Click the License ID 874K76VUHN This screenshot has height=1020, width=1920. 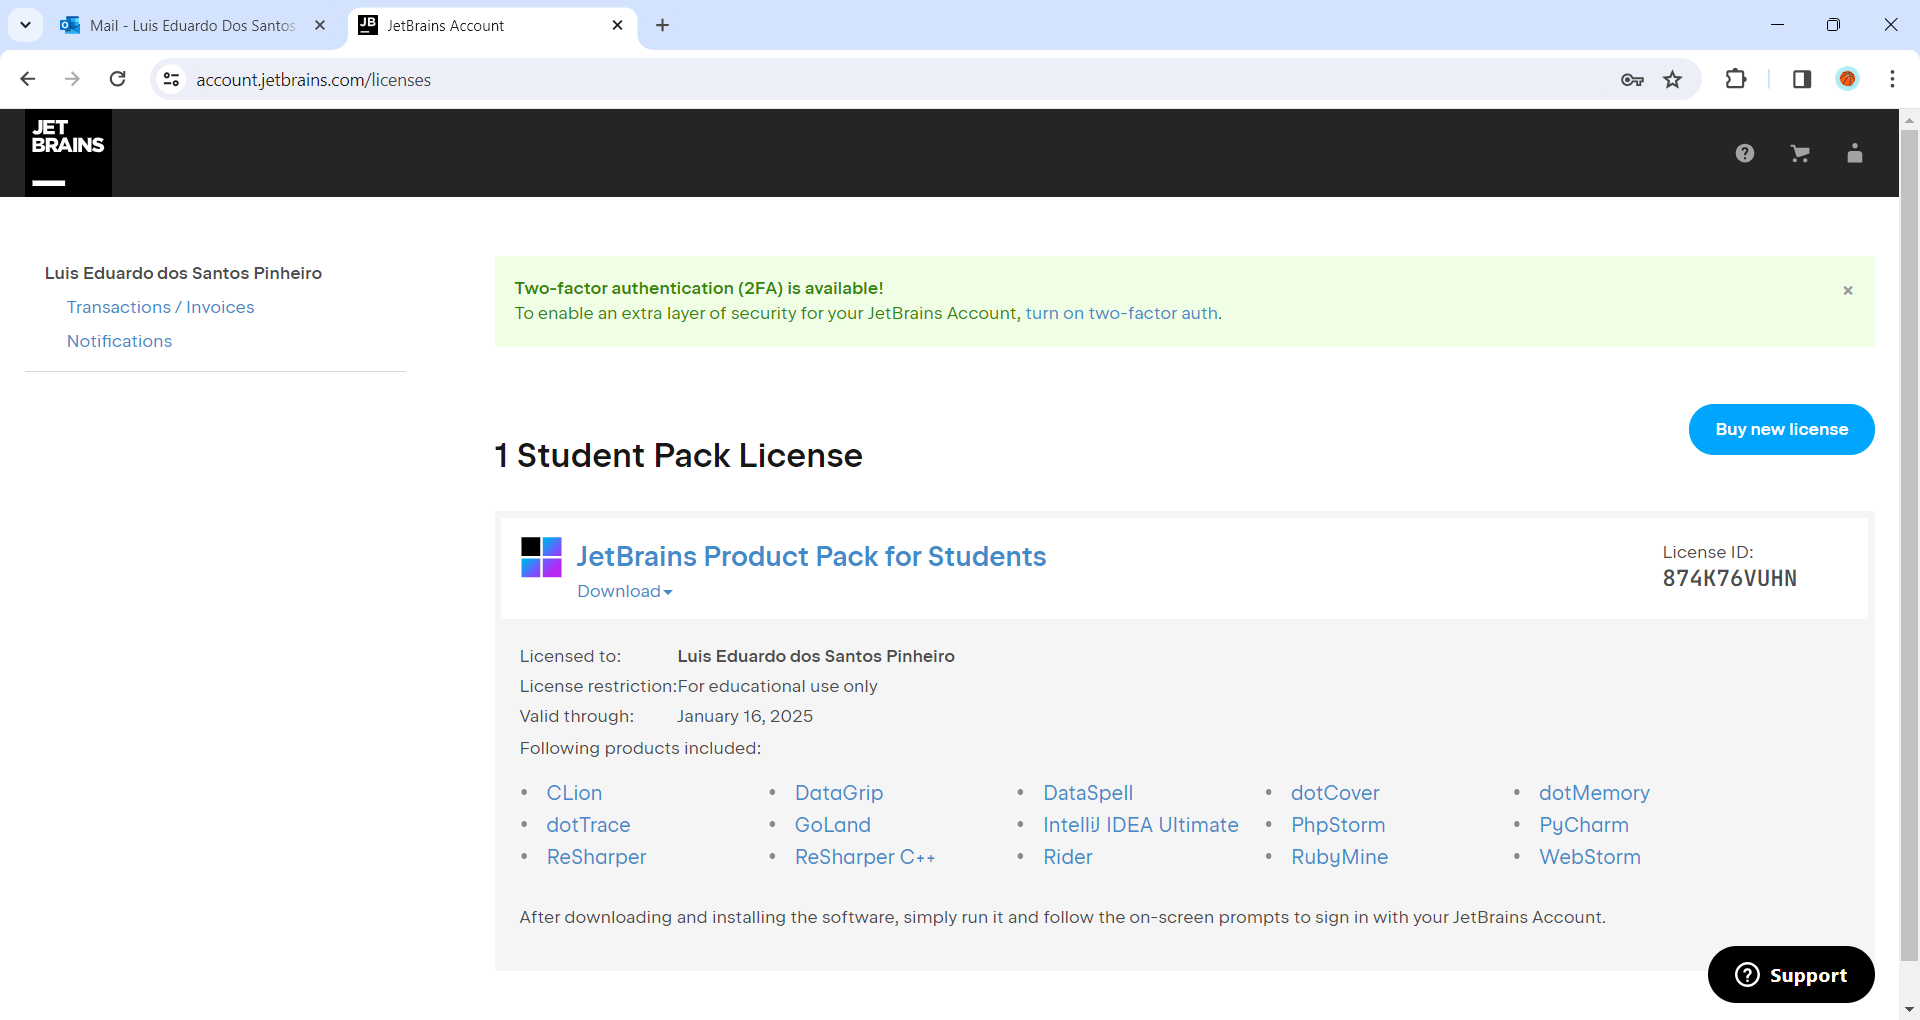[1729, 578]
